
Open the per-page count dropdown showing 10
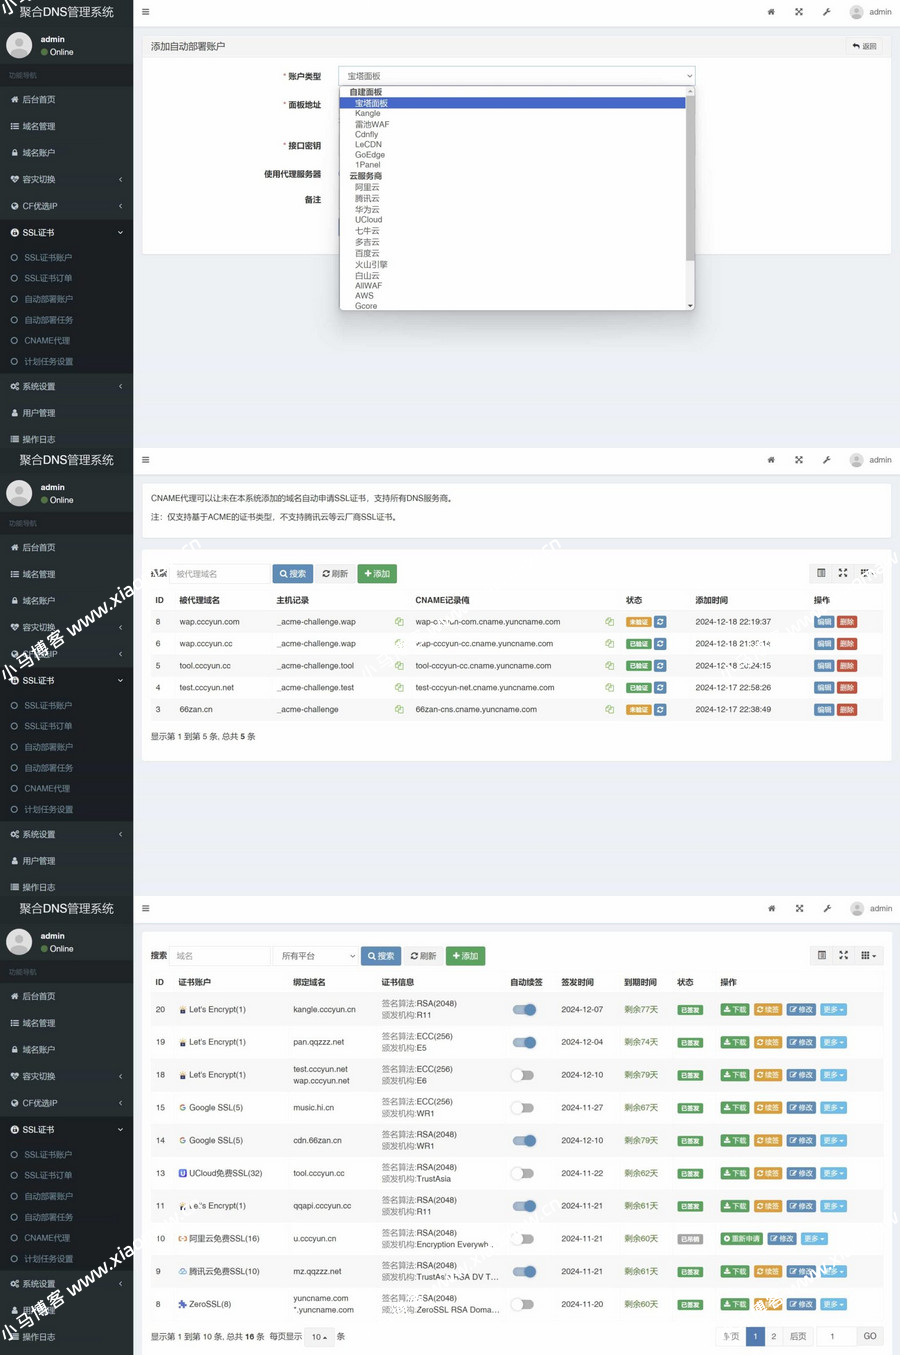click(x=319, y=1337)
